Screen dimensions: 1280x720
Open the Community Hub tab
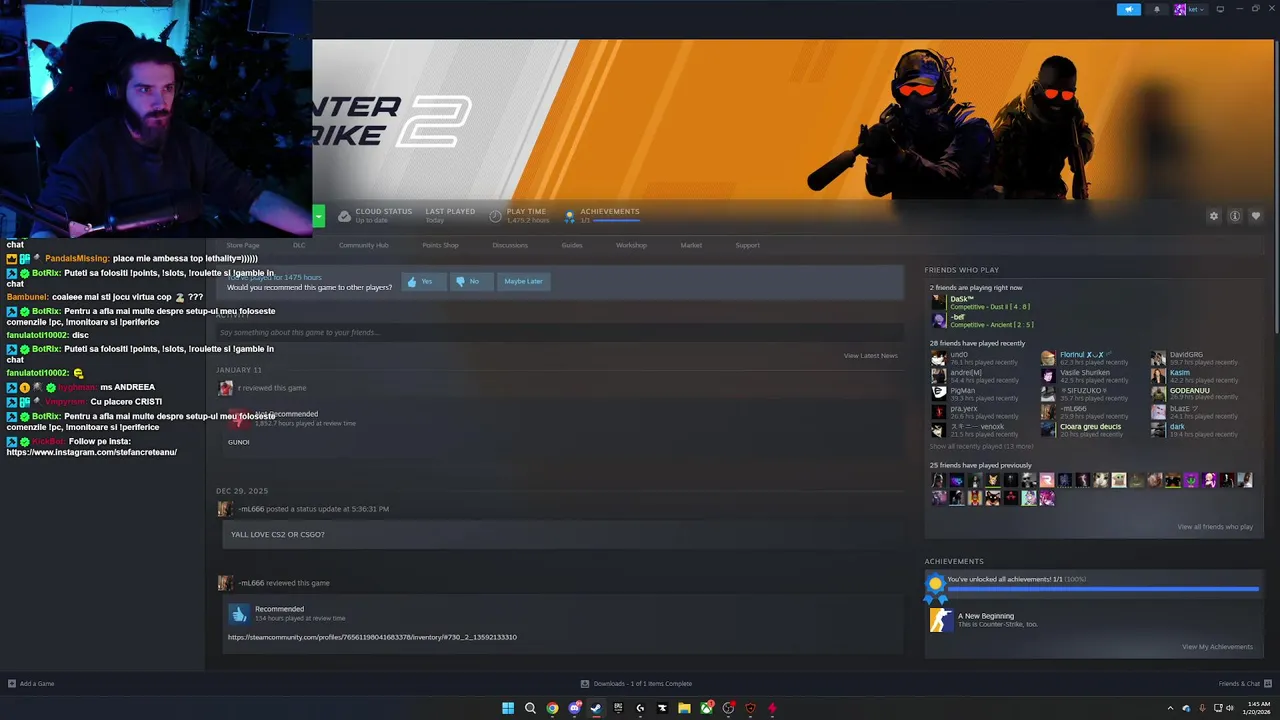click(363, 245)
